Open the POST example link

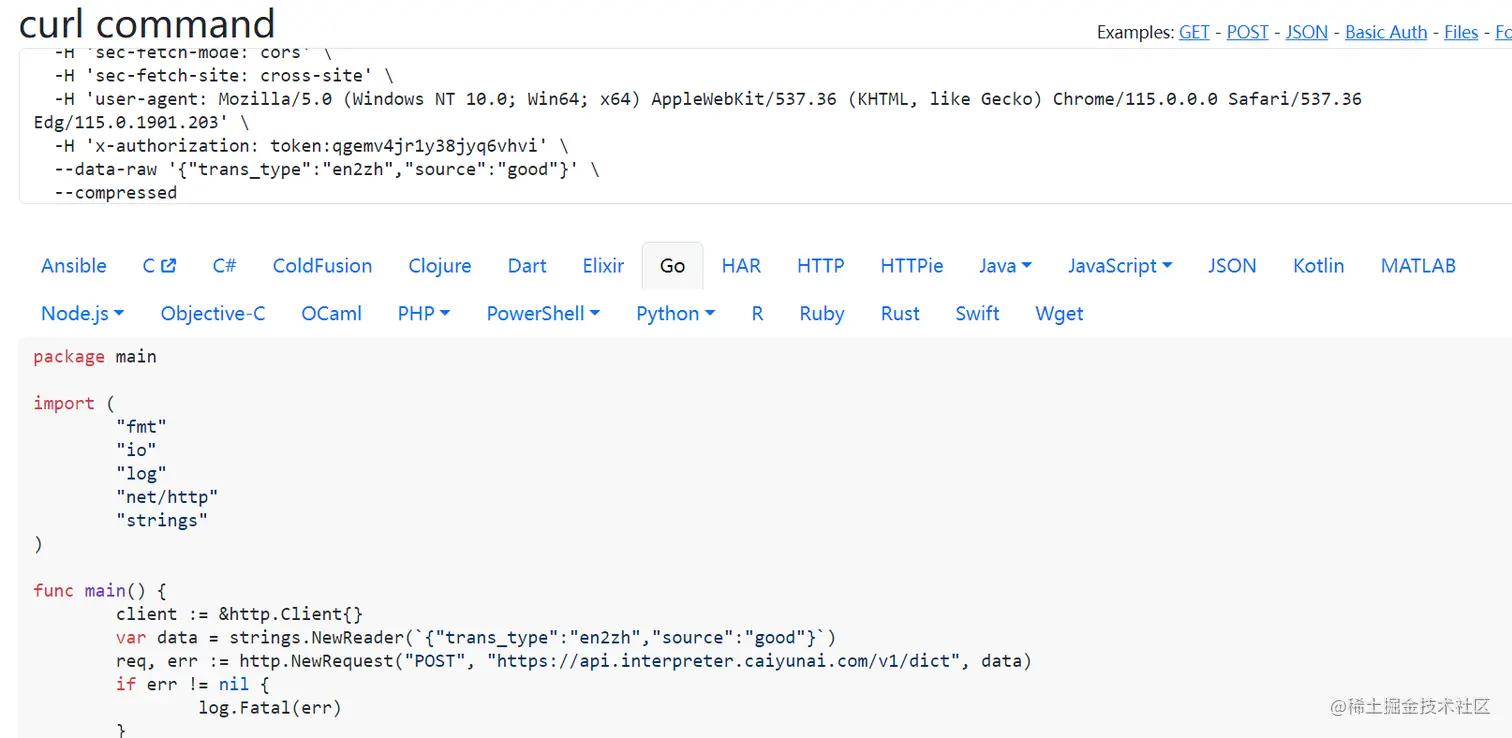(x=1247, y=32)
